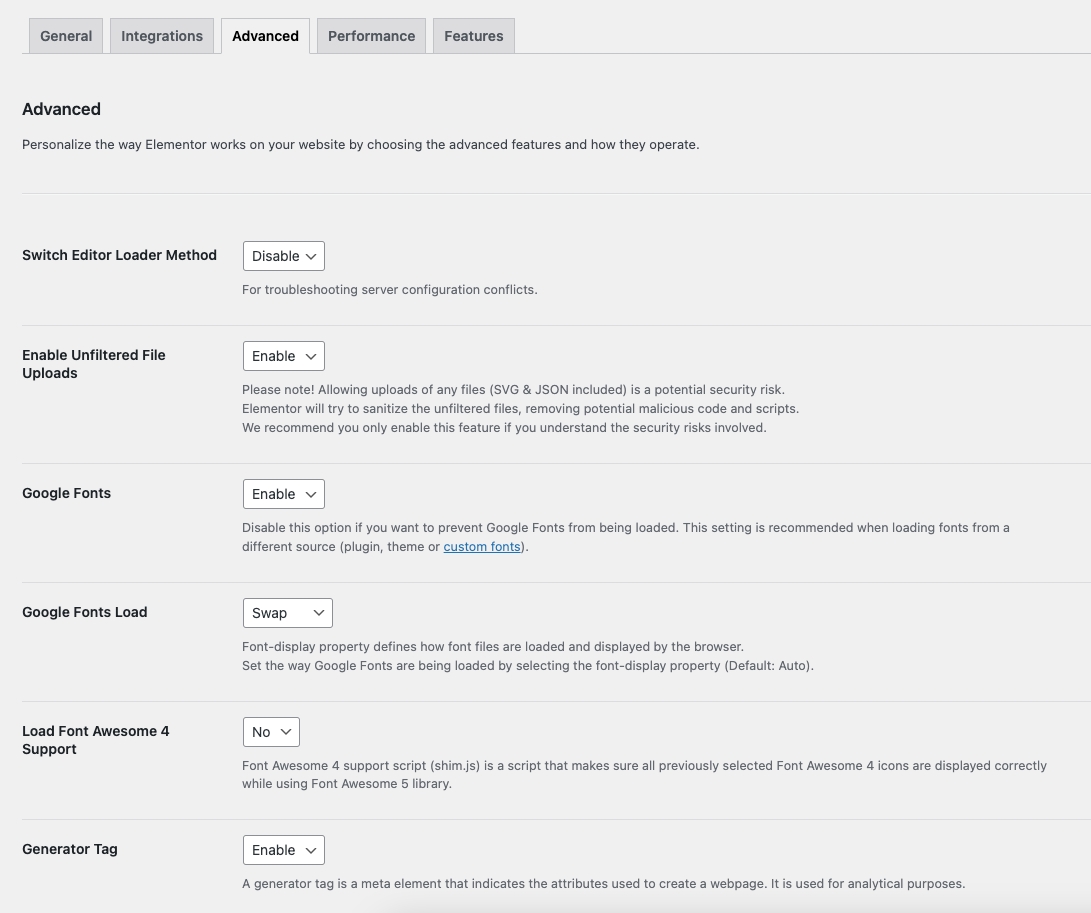This screenshot has height=913, width=1091.
Task: Select the Advanced tab
Action: click(265, 36)
